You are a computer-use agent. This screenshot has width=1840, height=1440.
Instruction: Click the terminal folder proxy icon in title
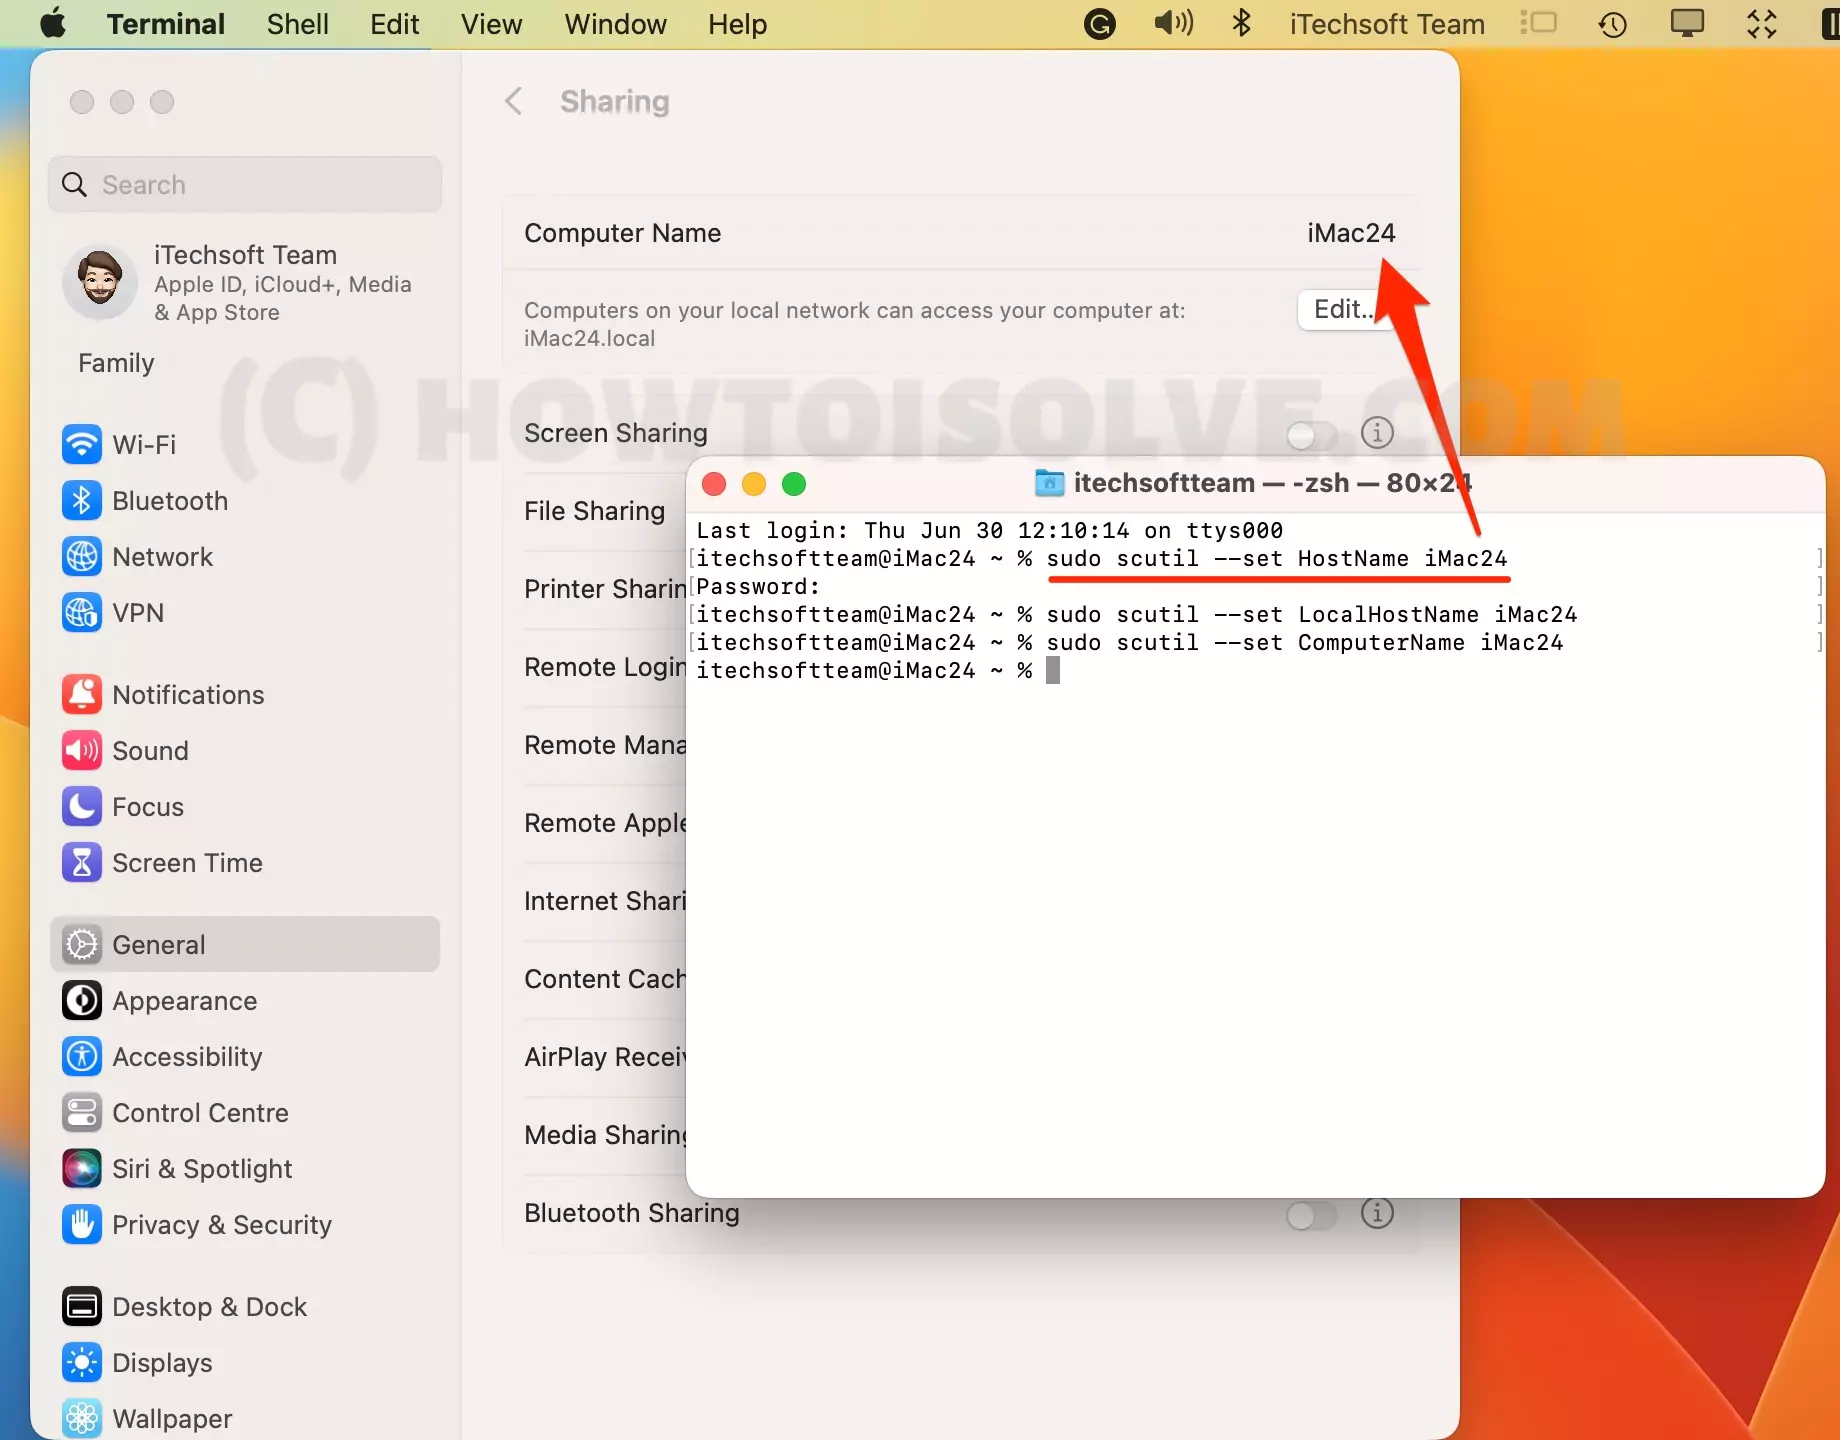1049,483
